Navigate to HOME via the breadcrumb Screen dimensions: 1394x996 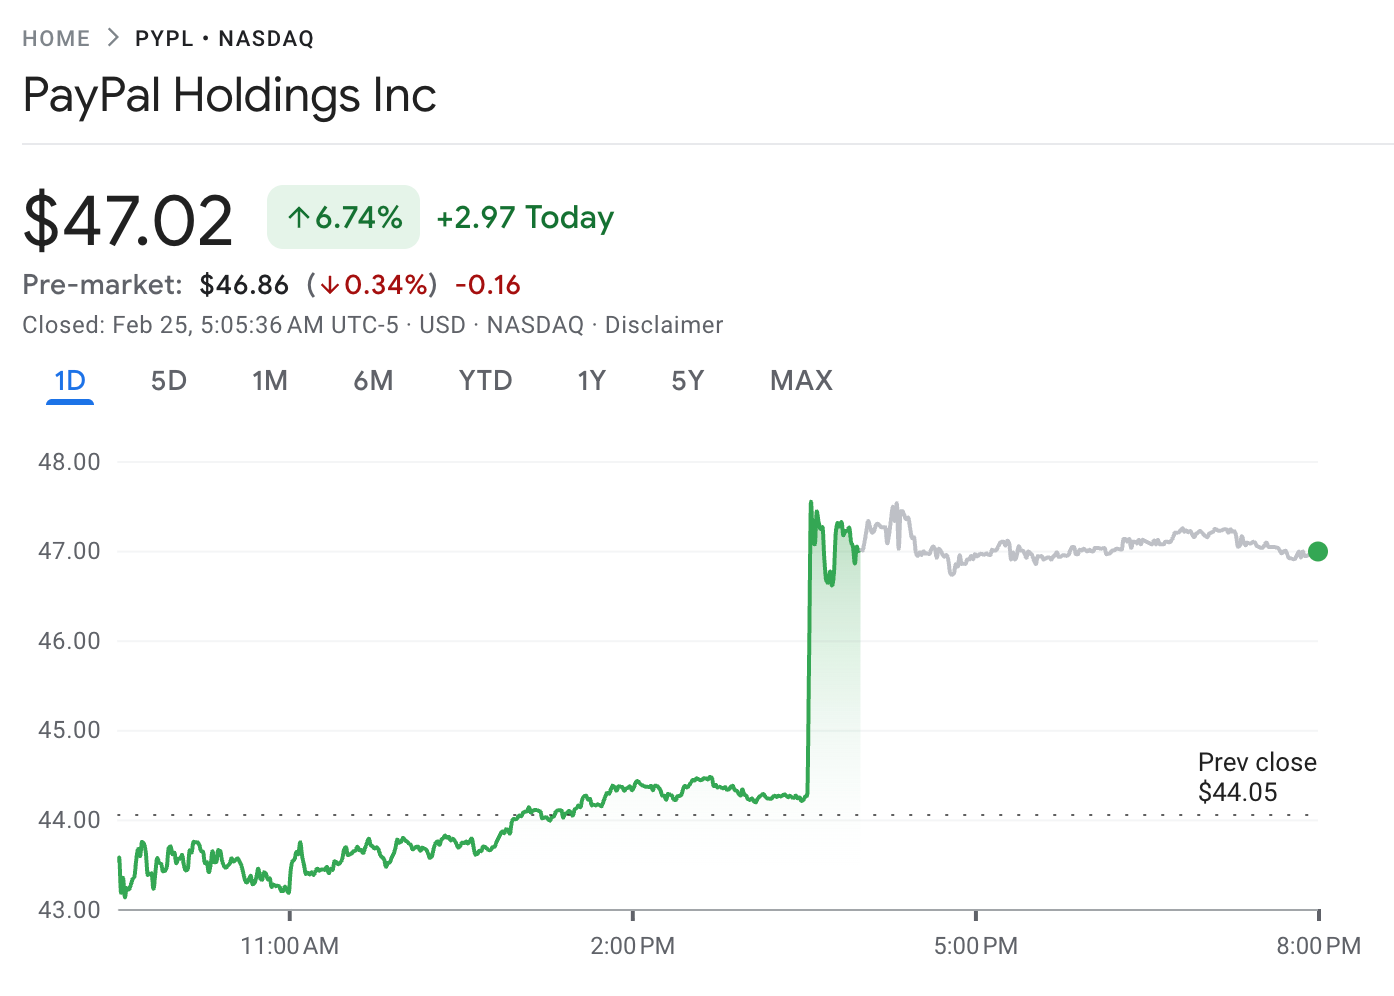[56, 38]
